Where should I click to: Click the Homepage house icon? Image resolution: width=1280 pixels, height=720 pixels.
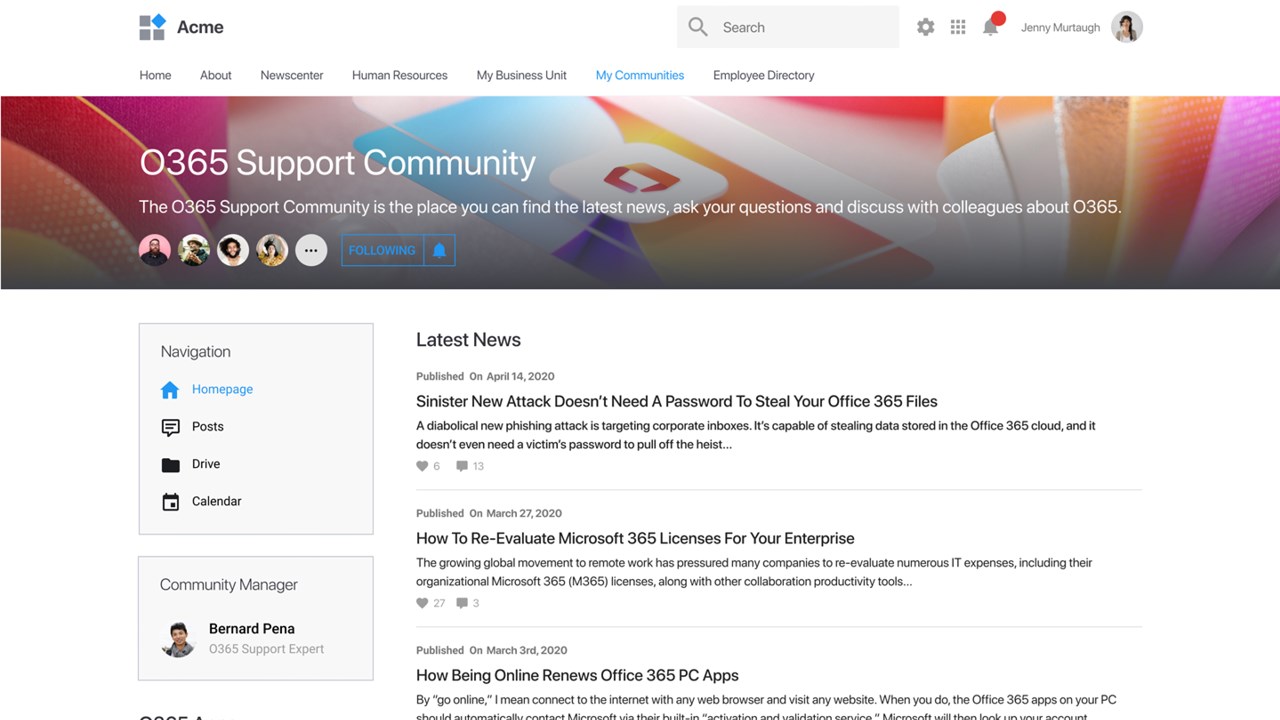[x=170, y=390]
